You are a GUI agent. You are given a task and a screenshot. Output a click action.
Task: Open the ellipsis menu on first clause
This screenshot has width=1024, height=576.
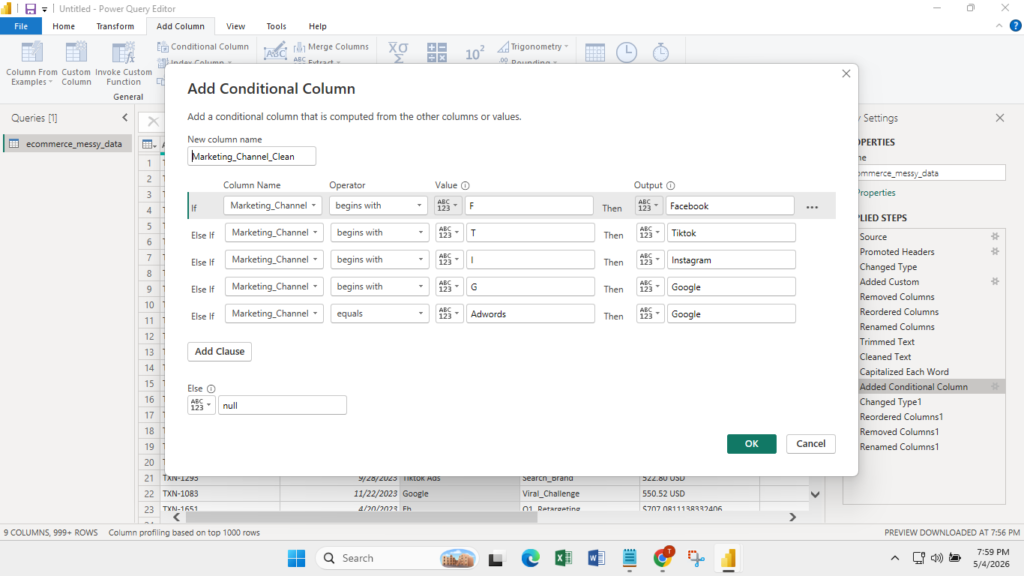812,207
